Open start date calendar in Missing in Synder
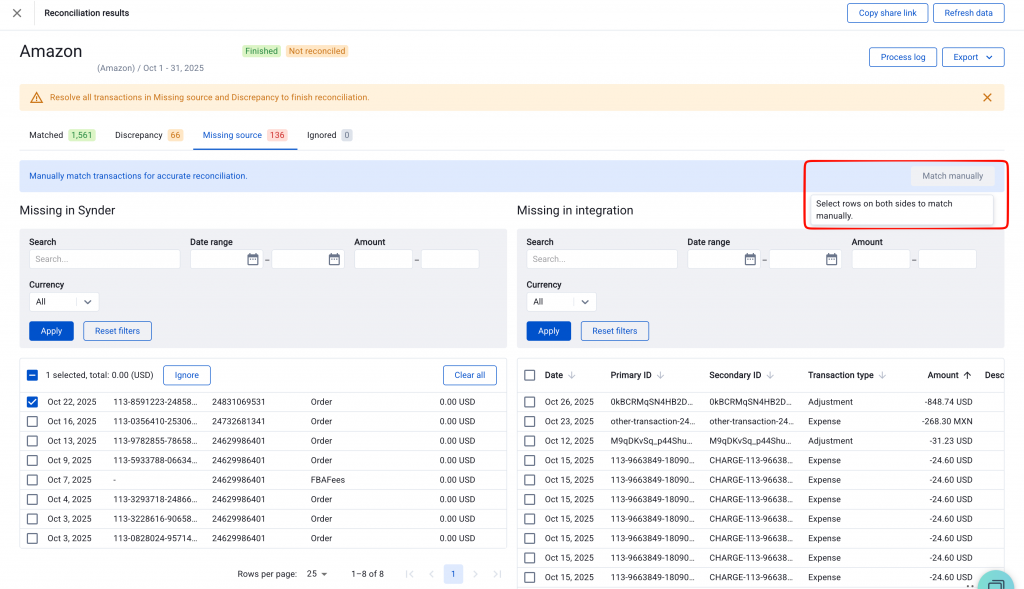Viewport: 1024px width, 589px height. click(253, 259)
